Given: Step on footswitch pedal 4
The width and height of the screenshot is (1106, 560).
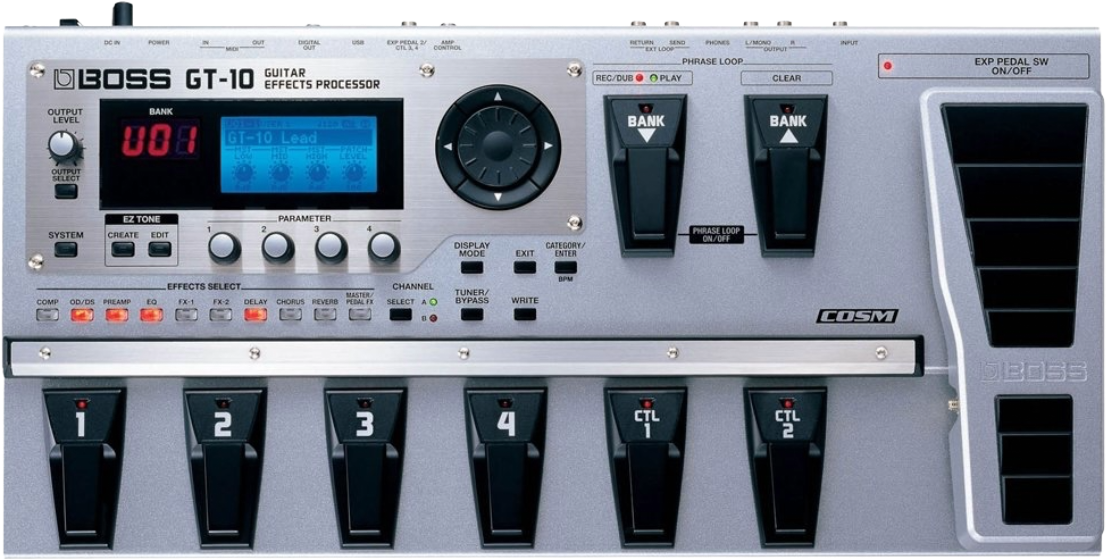Looking at the screenshot, I should (505, 466).
